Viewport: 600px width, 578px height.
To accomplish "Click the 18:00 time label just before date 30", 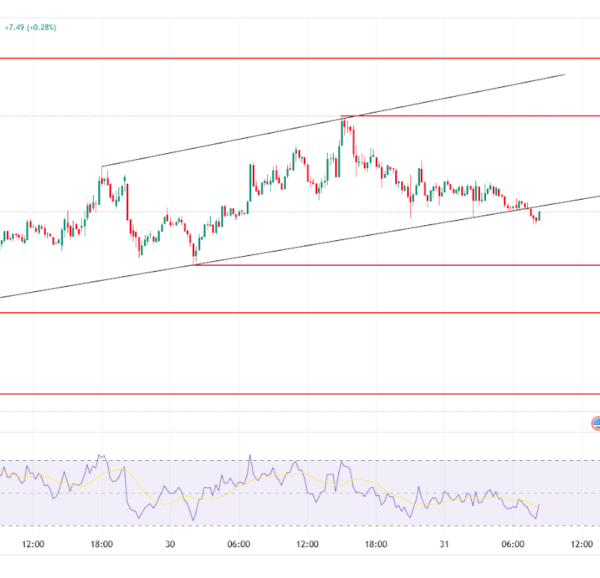I will [x=102, y=544].
